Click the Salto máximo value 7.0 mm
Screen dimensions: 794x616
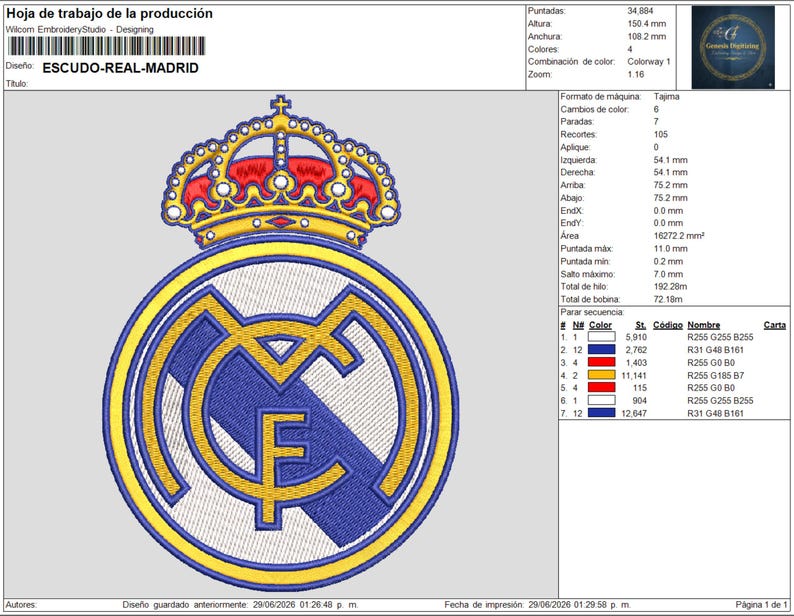[668, 274]
